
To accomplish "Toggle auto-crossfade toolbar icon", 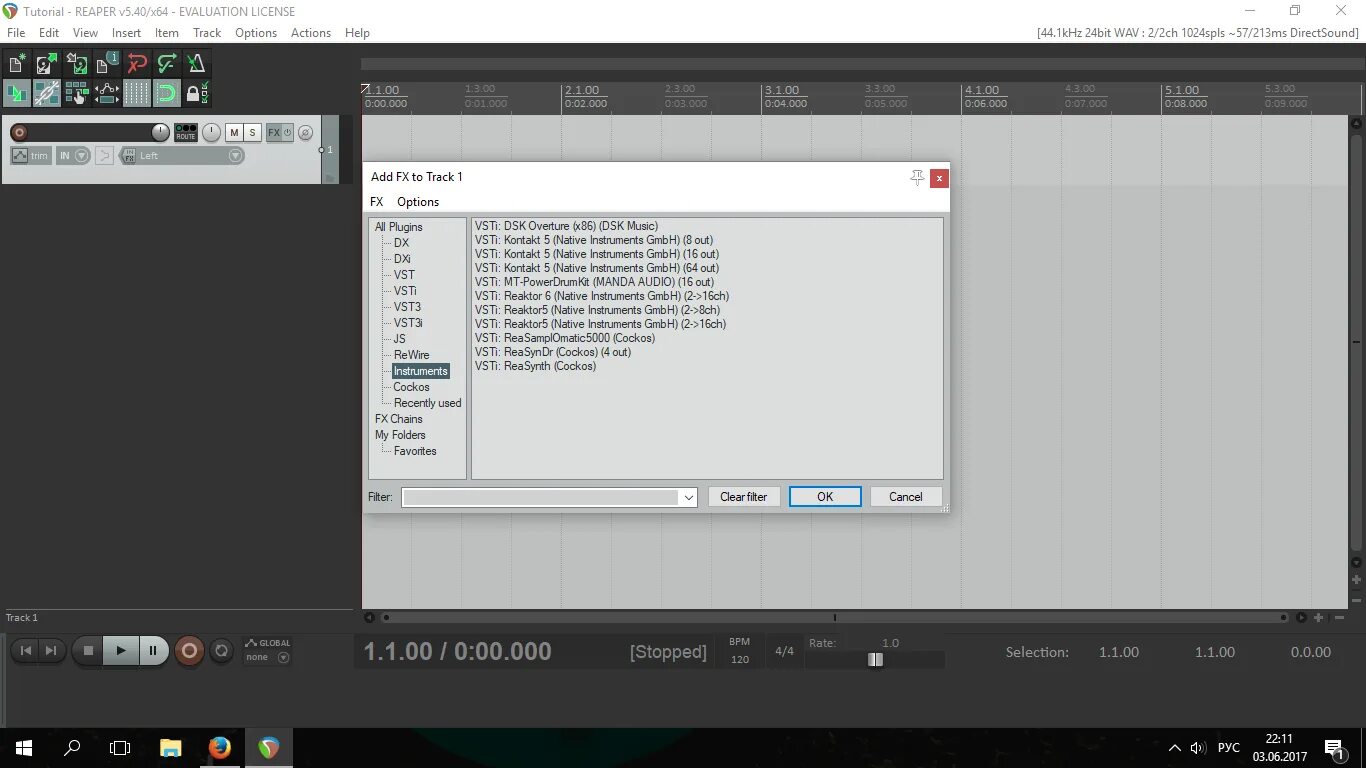I will pos(17,94).
